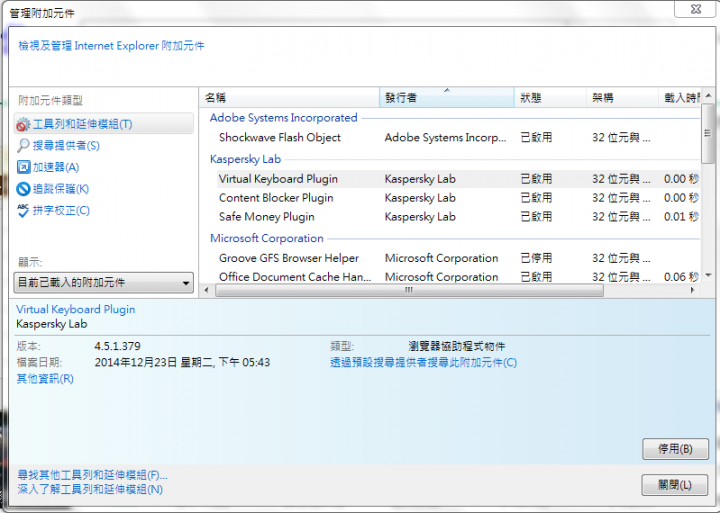
Task: Select 搜尋提供者(S) add-on type
Action: 66,146
